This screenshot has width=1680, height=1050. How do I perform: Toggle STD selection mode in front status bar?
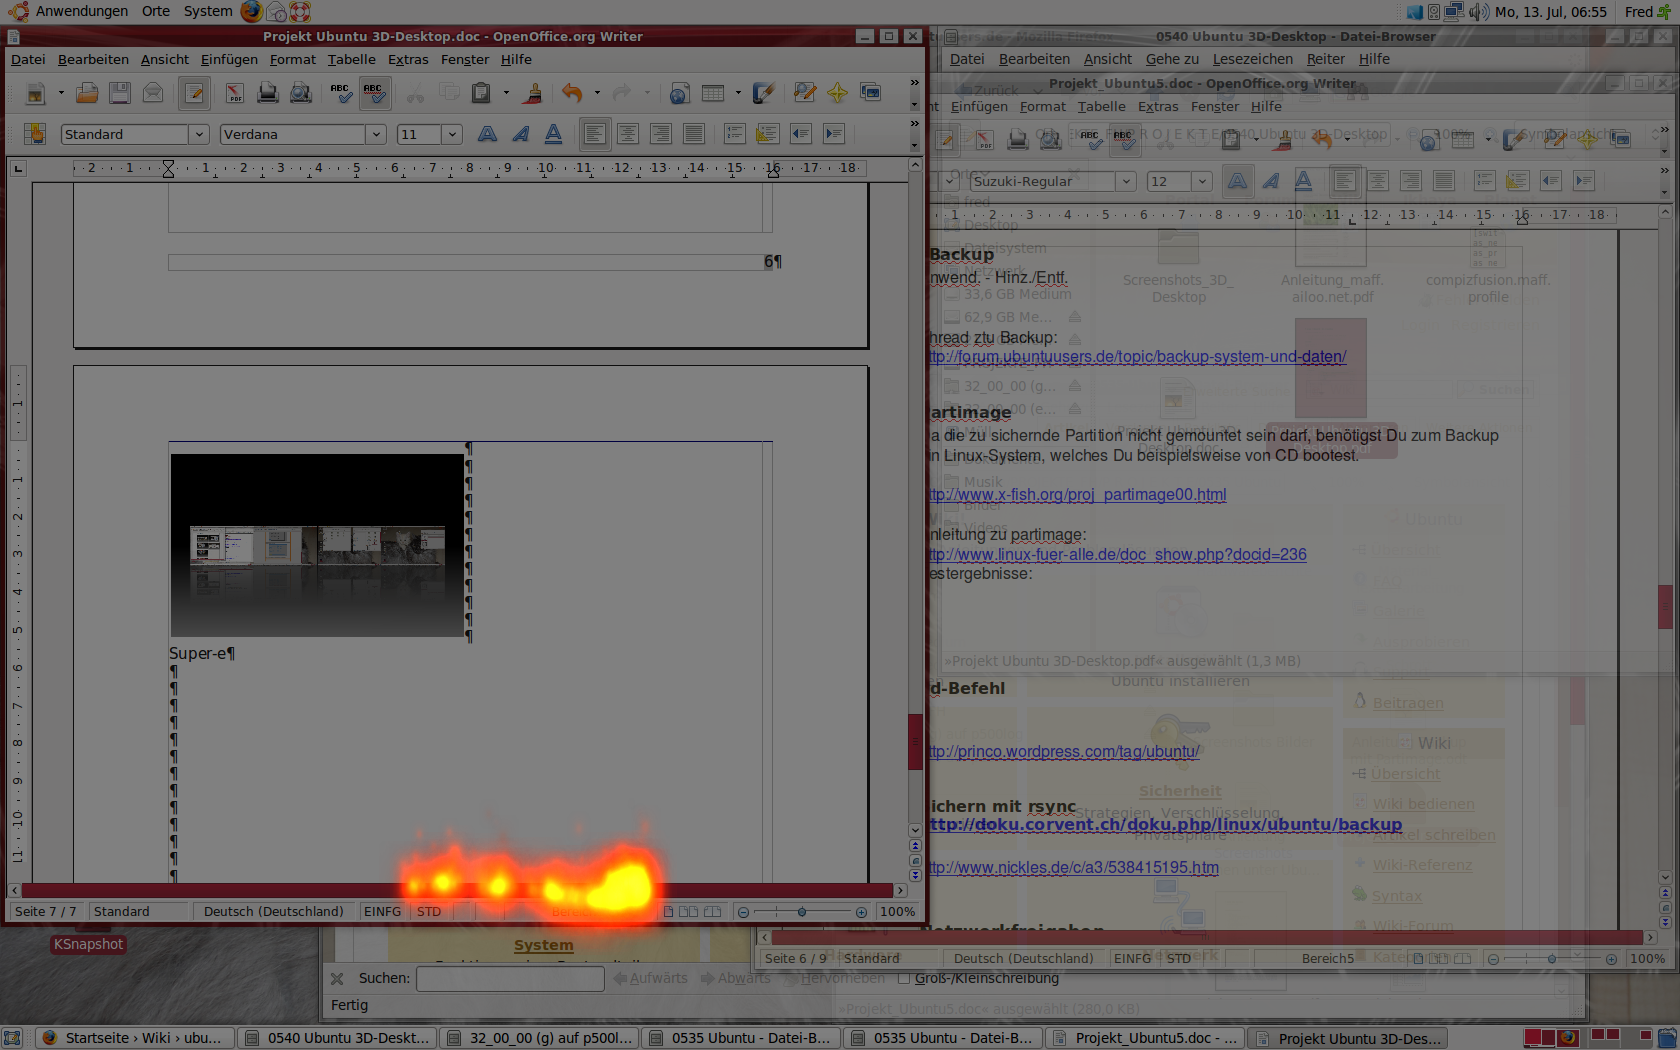[429, 911]
